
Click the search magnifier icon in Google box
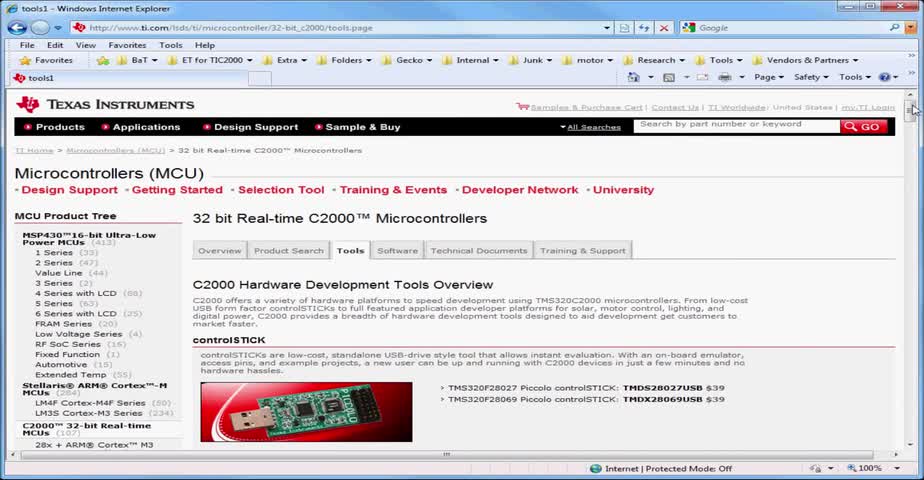pyautogui.click(x=895, y=27)
